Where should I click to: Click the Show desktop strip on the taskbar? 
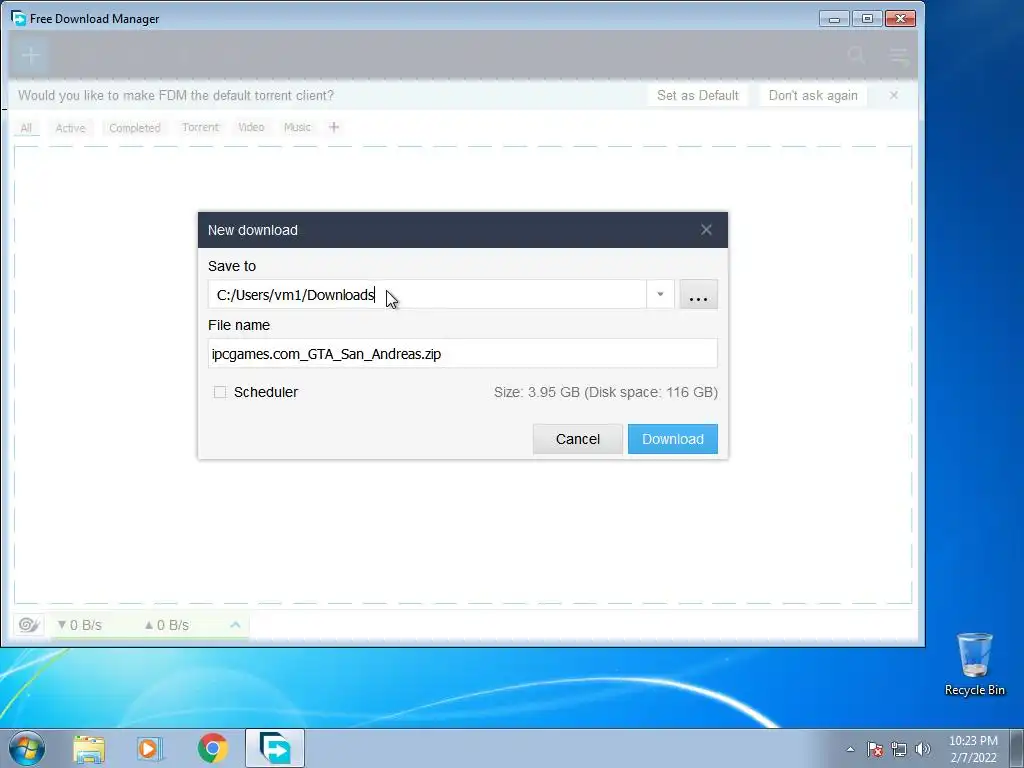[x=1017, y=749]
